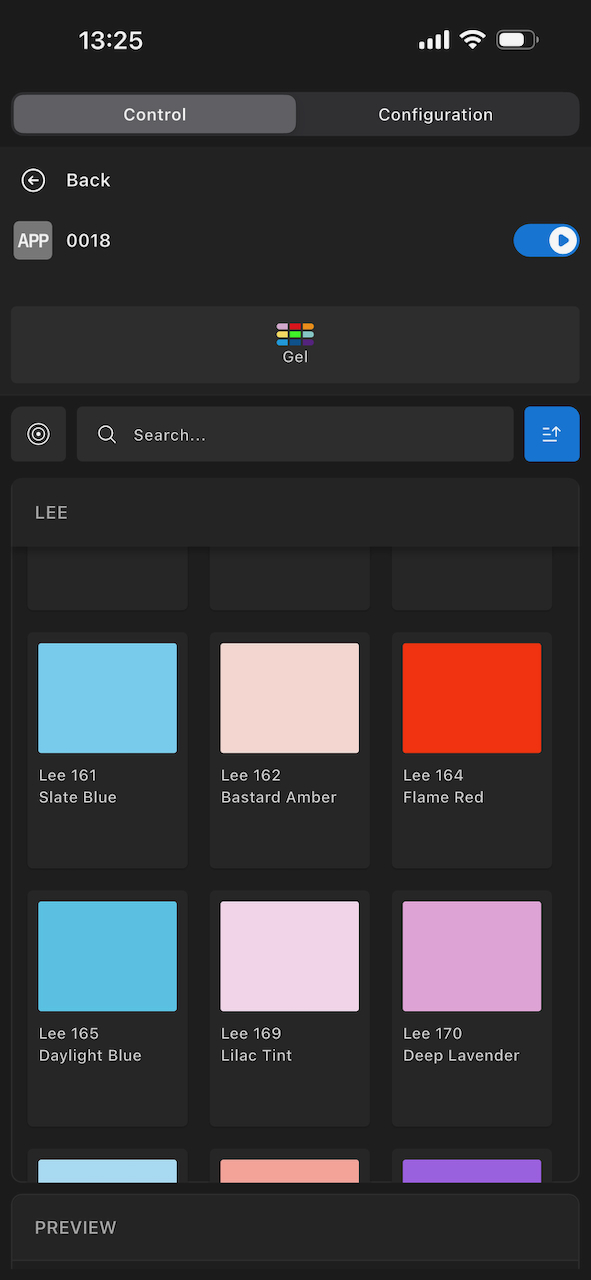
Task: Click the 0018 fixture name text
Action: [x=88, y=241]
